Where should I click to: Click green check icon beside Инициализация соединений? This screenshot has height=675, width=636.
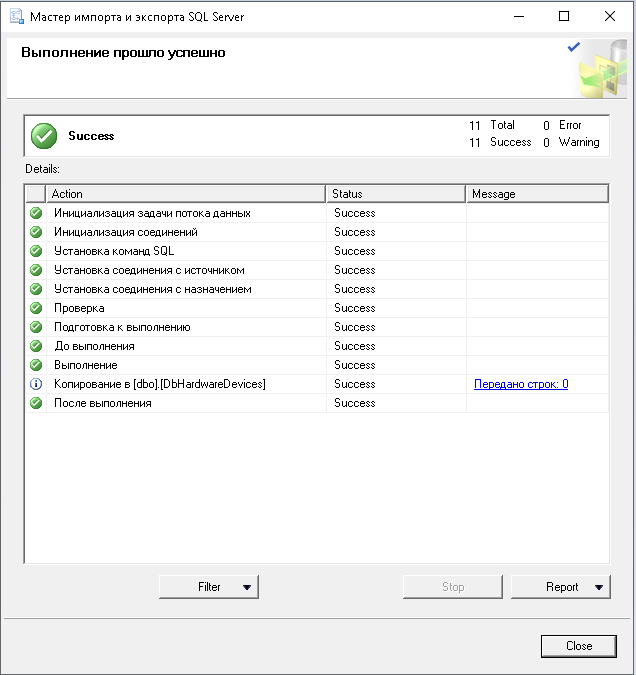(x=36, y=232)
